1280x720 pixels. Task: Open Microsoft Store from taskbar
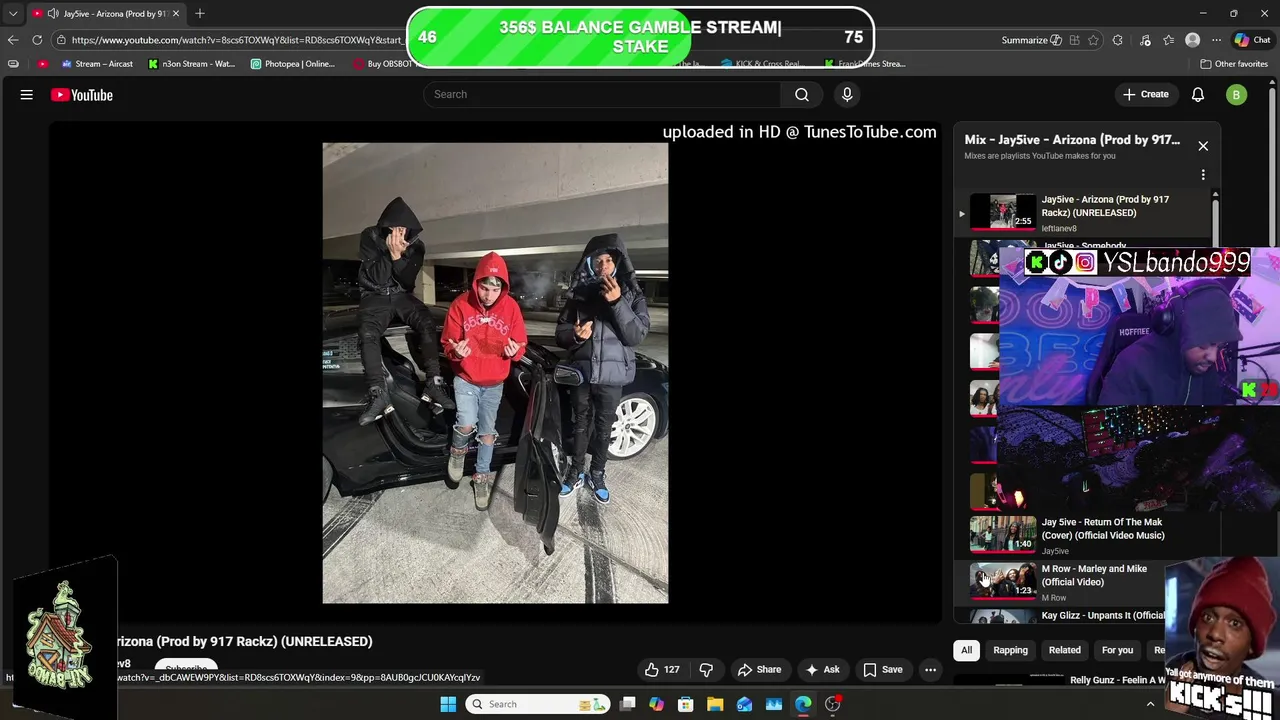pyautogui.click(x=686, y=704)
